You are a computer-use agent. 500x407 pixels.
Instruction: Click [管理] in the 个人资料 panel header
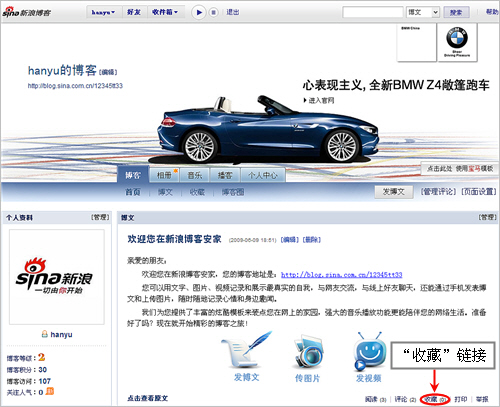pos(100,217)
